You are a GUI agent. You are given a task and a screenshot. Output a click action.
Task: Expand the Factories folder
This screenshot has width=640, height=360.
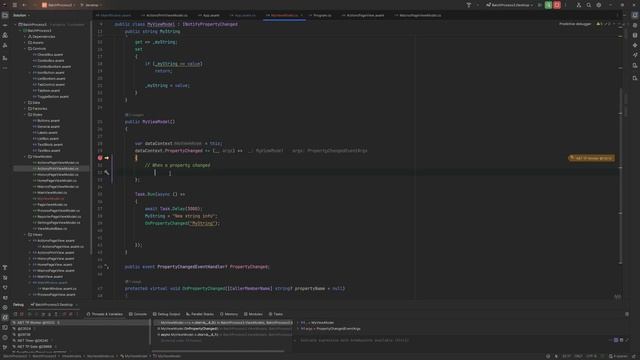(25, 109)
